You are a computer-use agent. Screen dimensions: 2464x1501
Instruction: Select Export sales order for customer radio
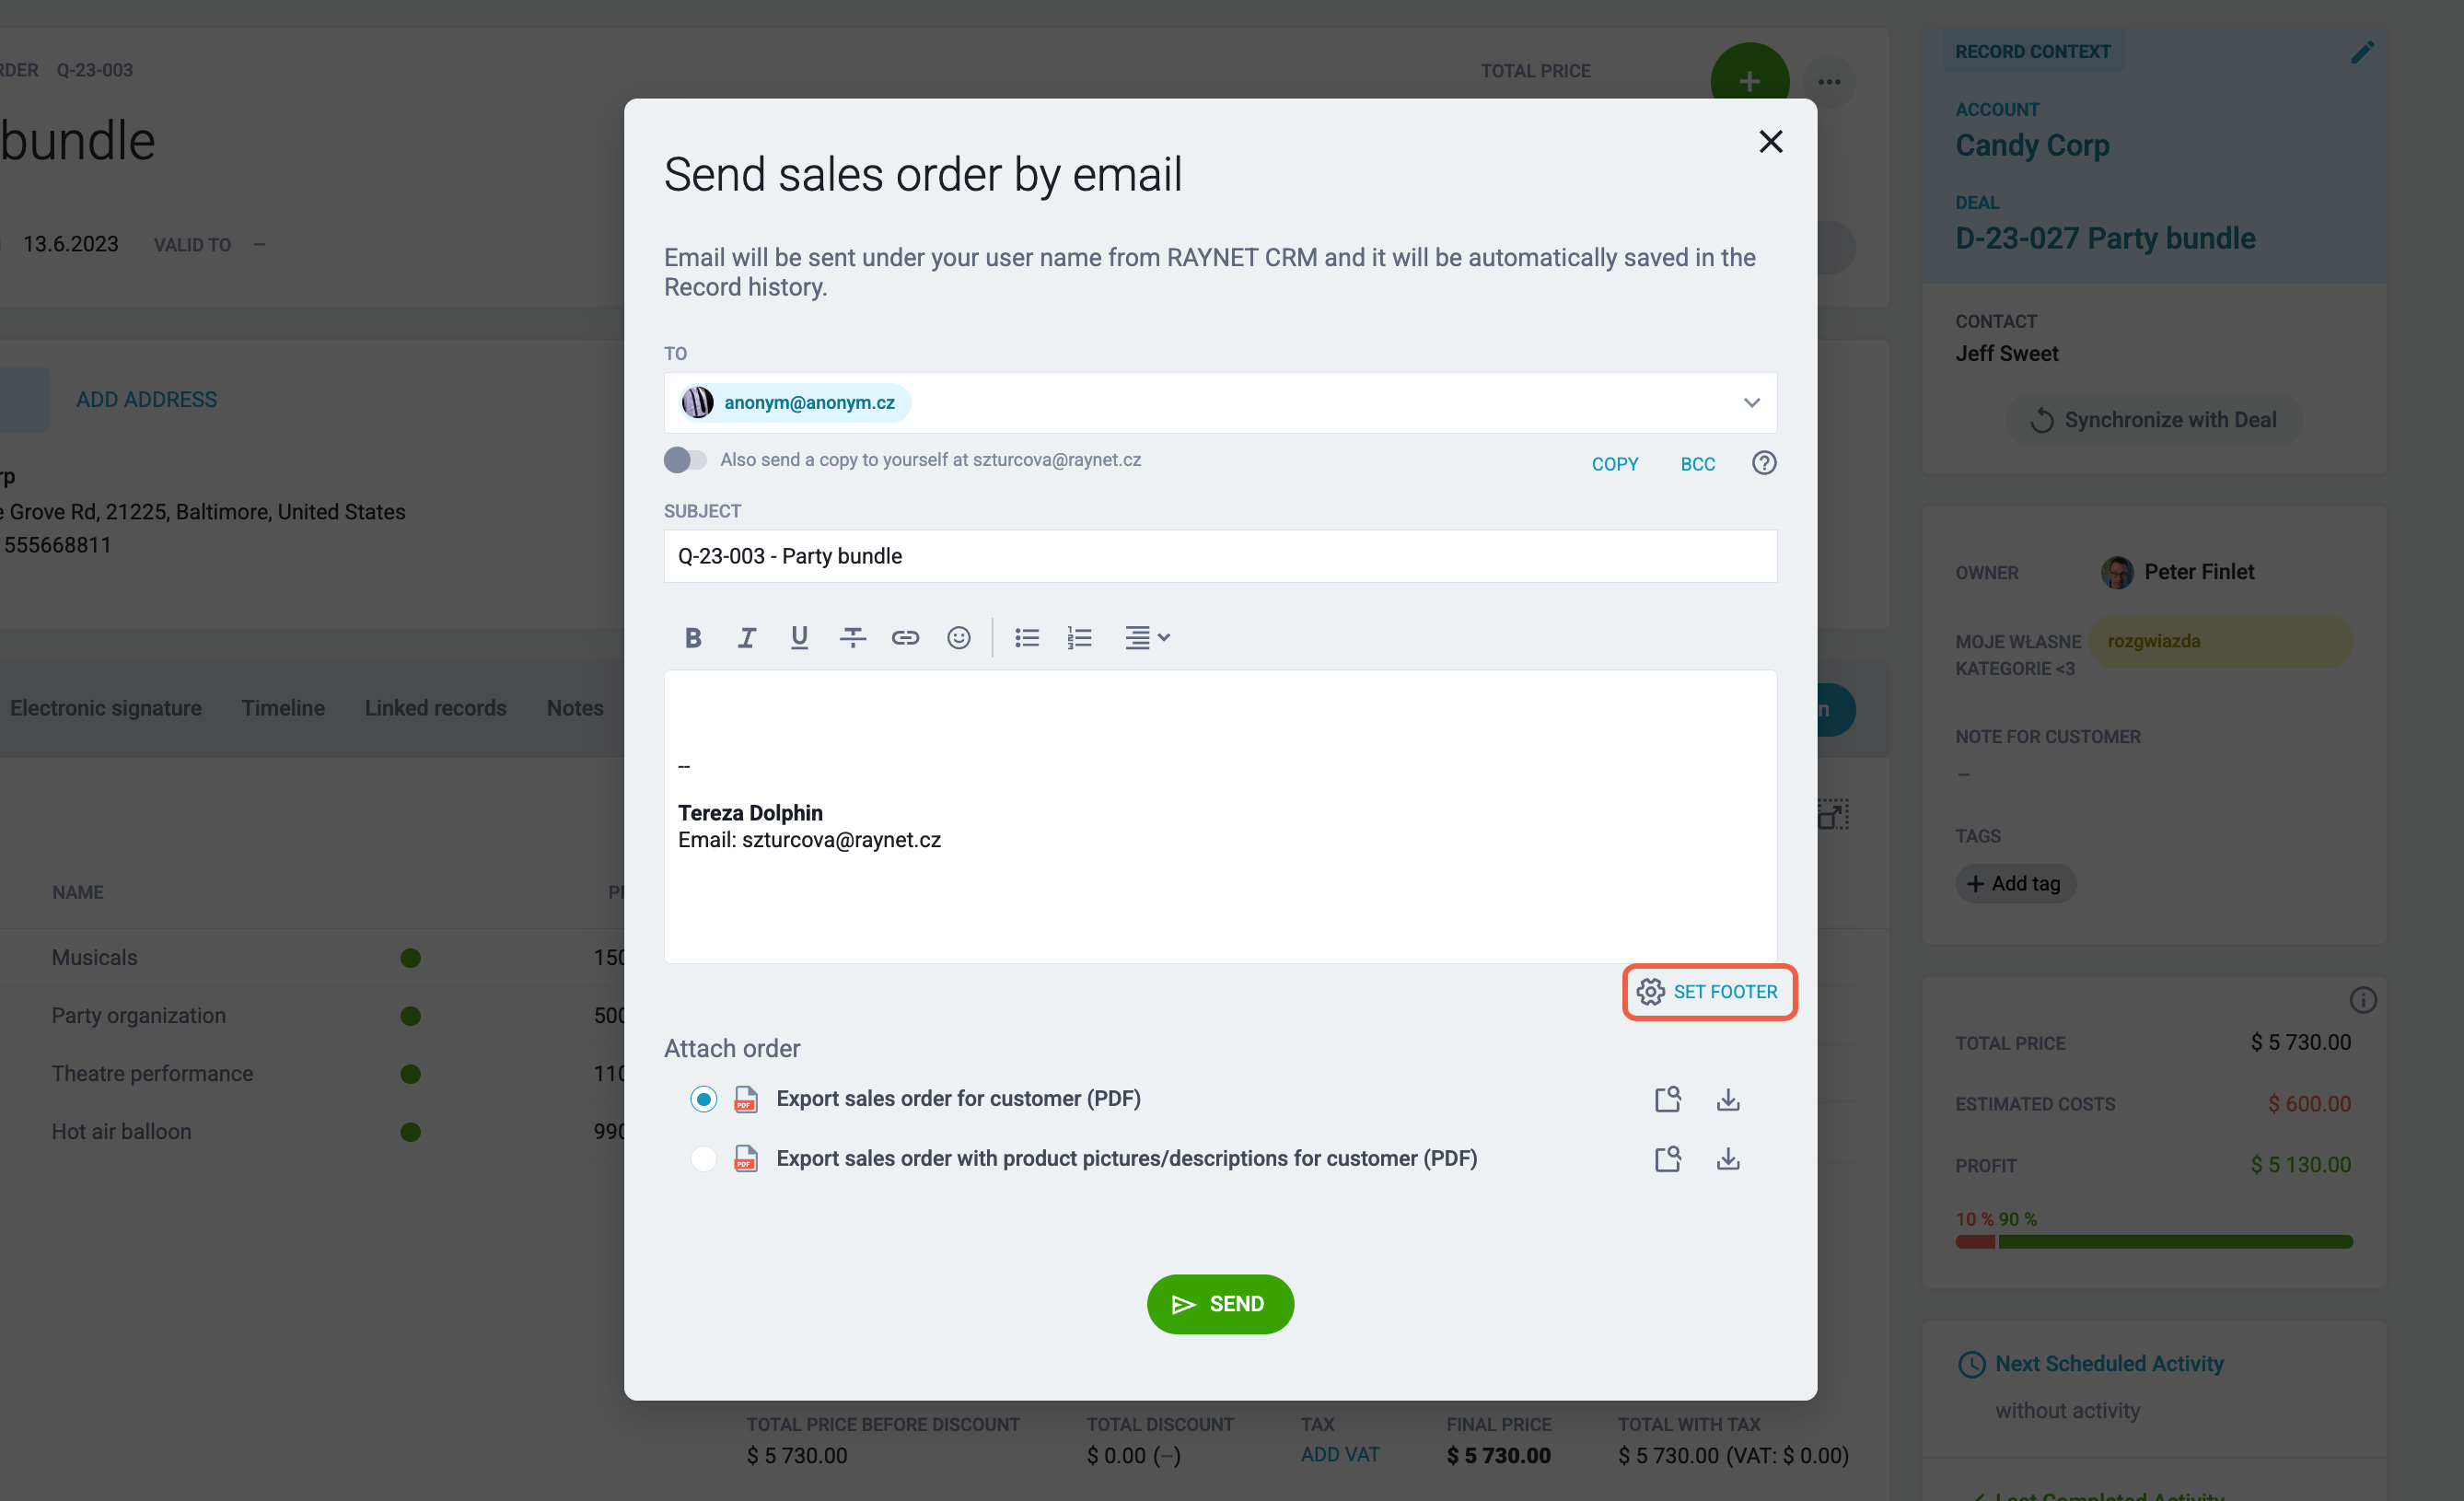pos(703,1099)
